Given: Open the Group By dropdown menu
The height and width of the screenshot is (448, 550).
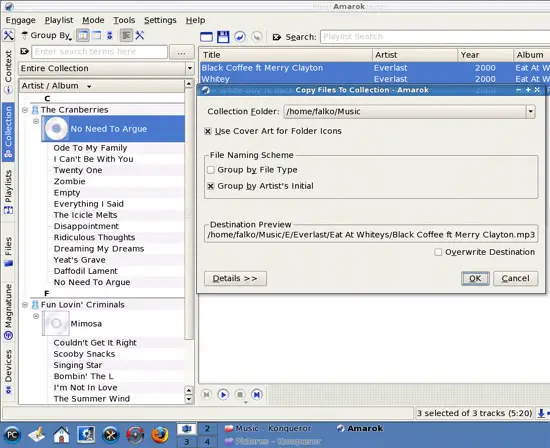Looking at the screenshot, I should tap(47, 35).
